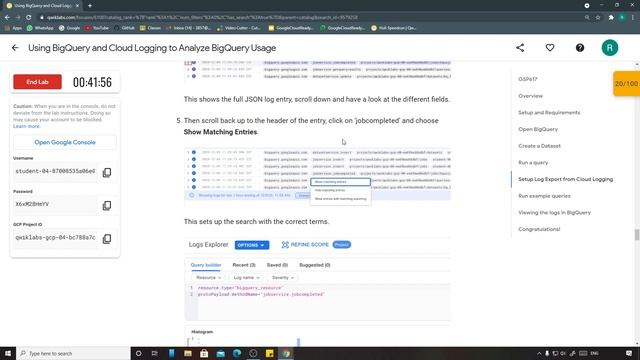
Task: Go back using the lab page arrow
Action: (15, 48)
